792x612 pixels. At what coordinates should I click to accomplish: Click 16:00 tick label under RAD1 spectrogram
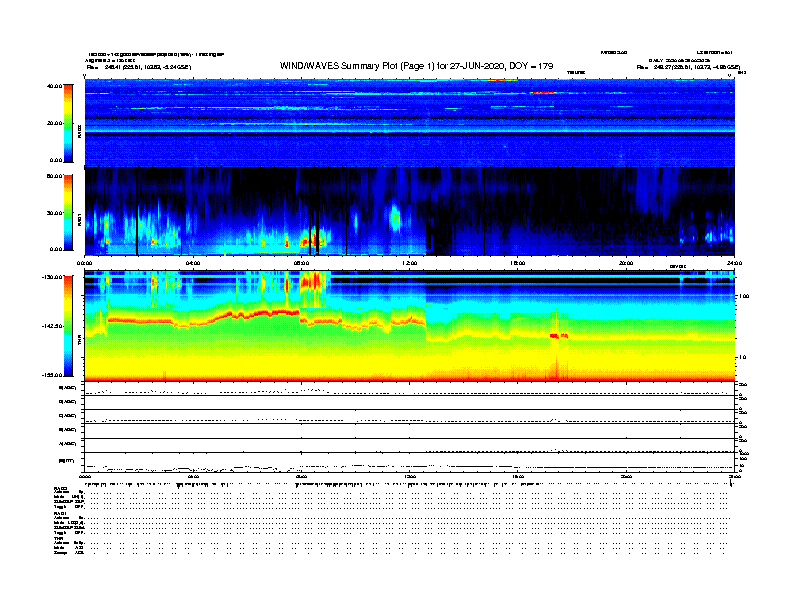click(x=518, y=263)
